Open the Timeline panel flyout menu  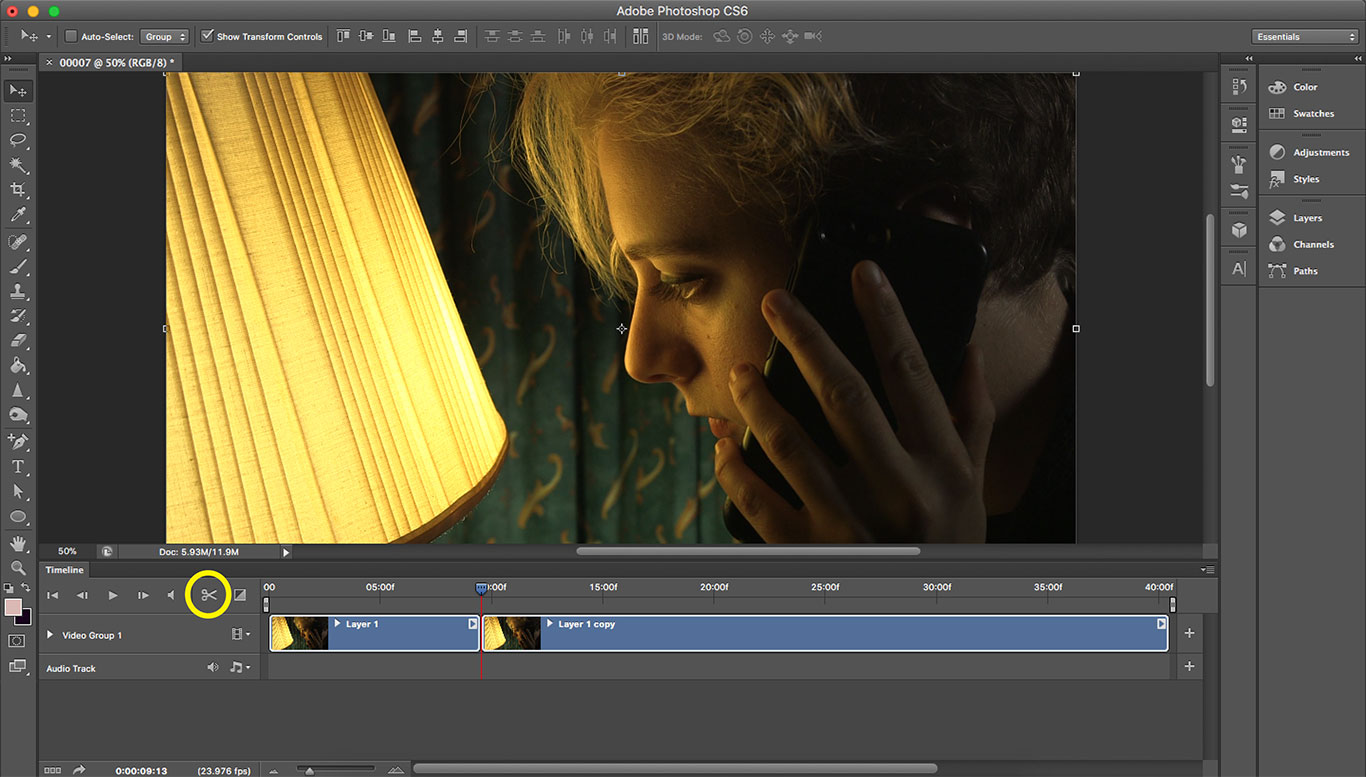click(x=1208, y=570)
